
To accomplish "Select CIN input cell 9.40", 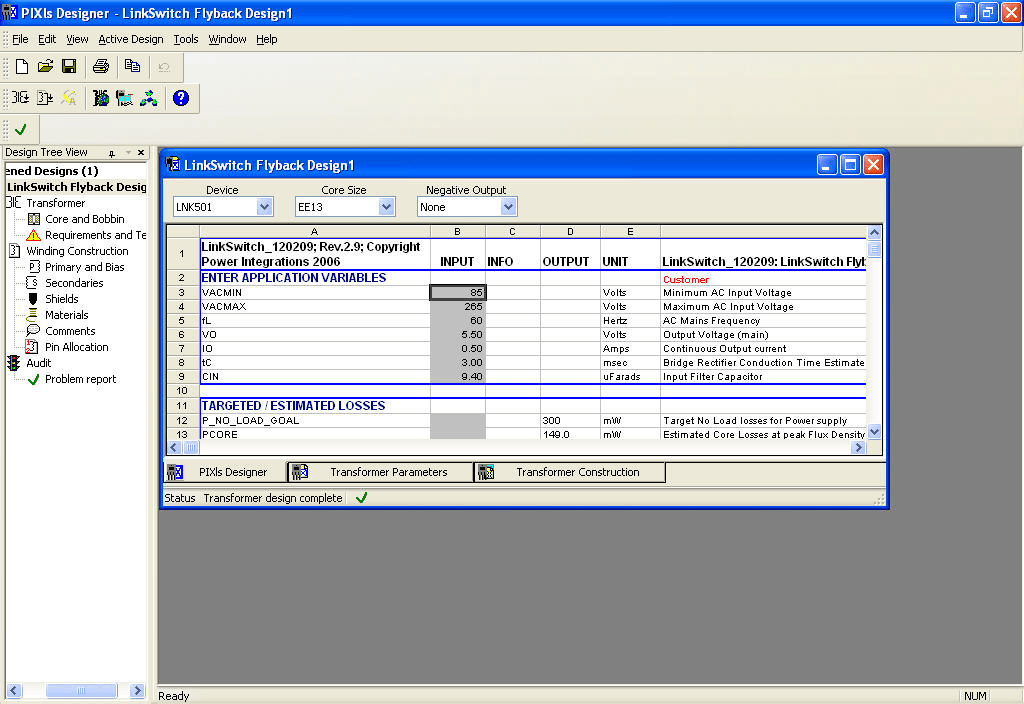I will pyautogui.click(x=457, y=377).
